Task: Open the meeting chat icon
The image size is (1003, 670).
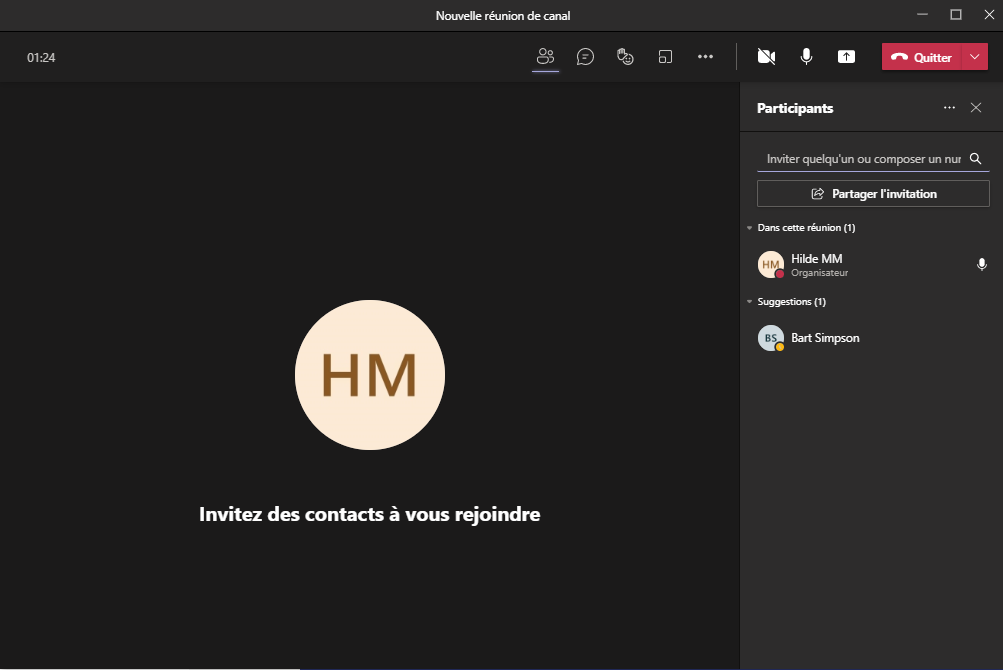Action: [585, 57]
